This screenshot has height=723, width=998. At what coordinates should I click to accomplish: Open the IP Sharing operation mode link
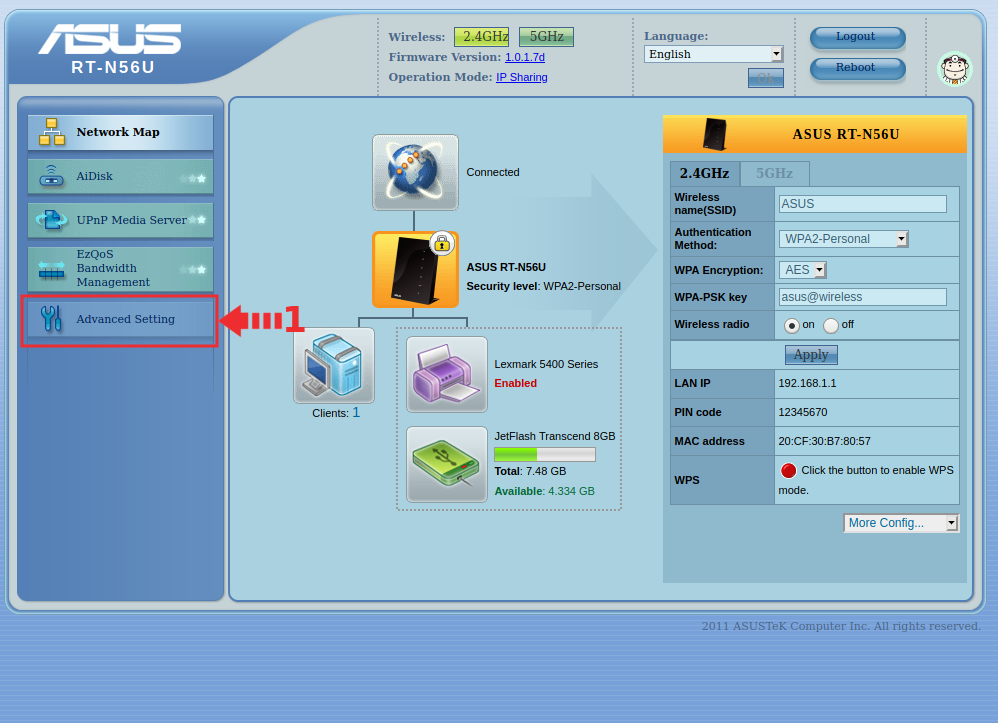click(522, 77)
